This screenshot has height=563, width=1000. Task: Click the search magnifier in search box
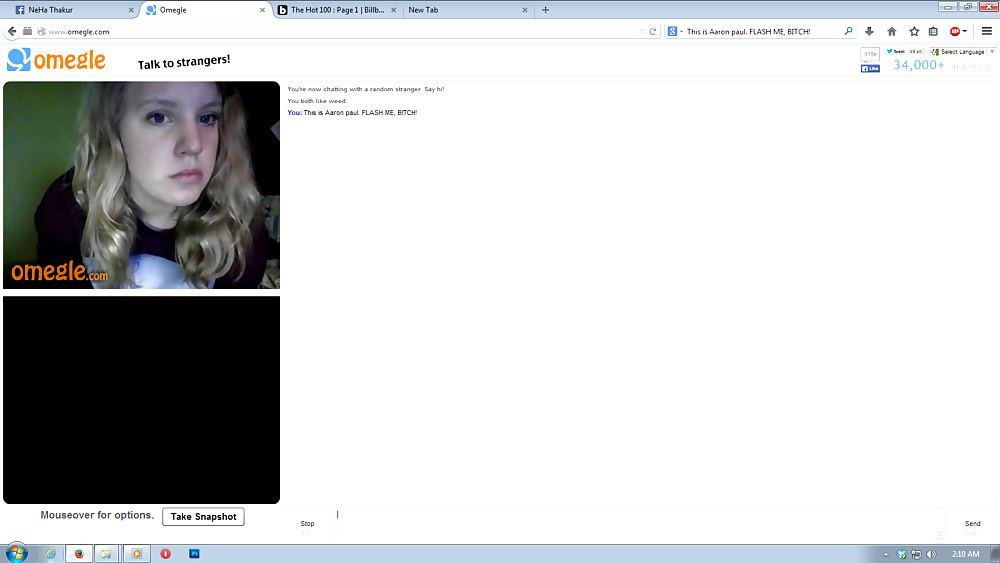pos(848,31)
